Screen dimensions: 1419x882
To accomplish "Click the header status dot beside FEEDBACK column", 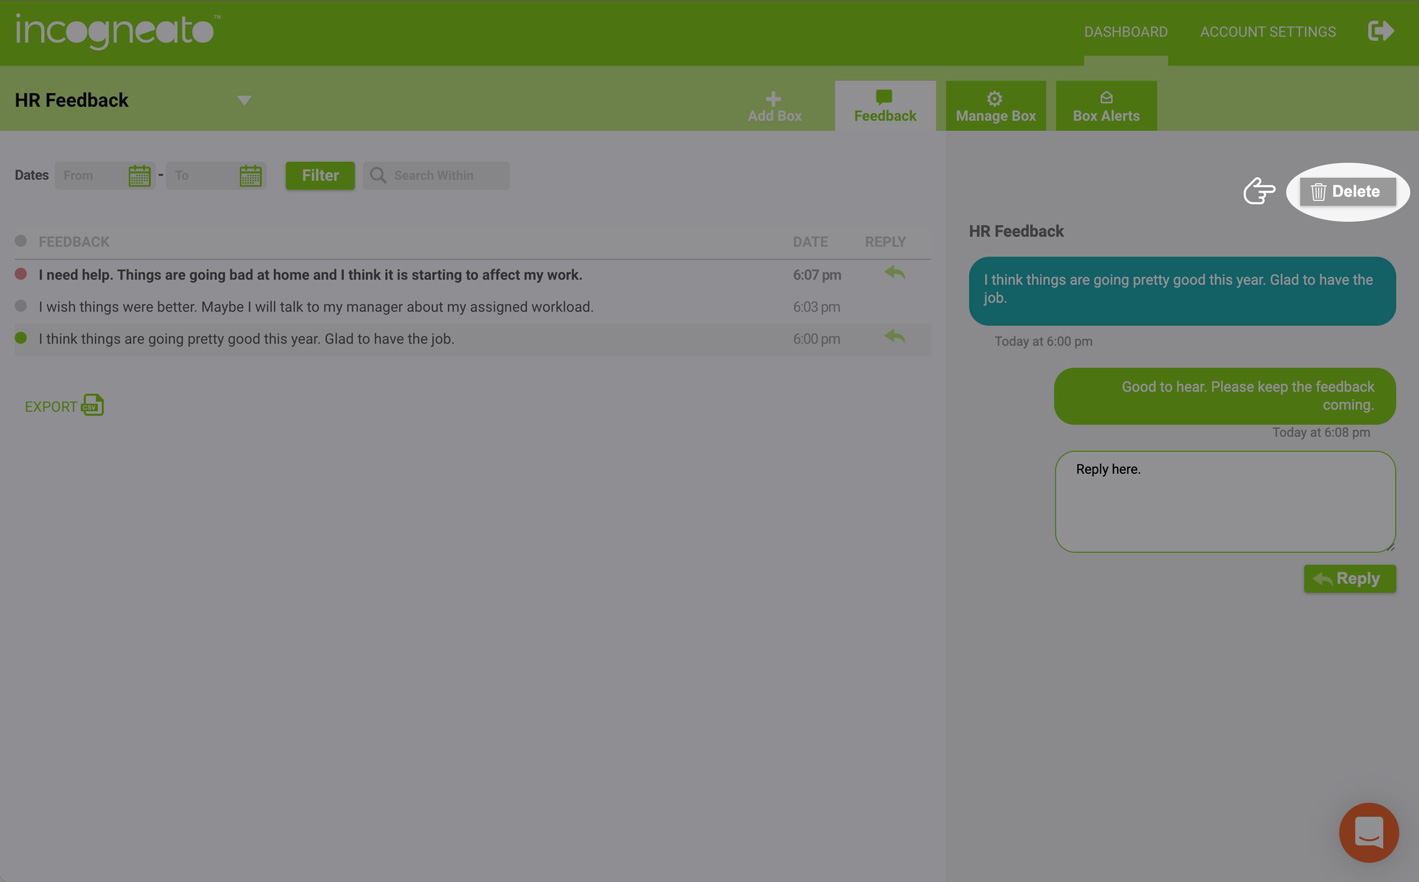I will tap(21, 241).
